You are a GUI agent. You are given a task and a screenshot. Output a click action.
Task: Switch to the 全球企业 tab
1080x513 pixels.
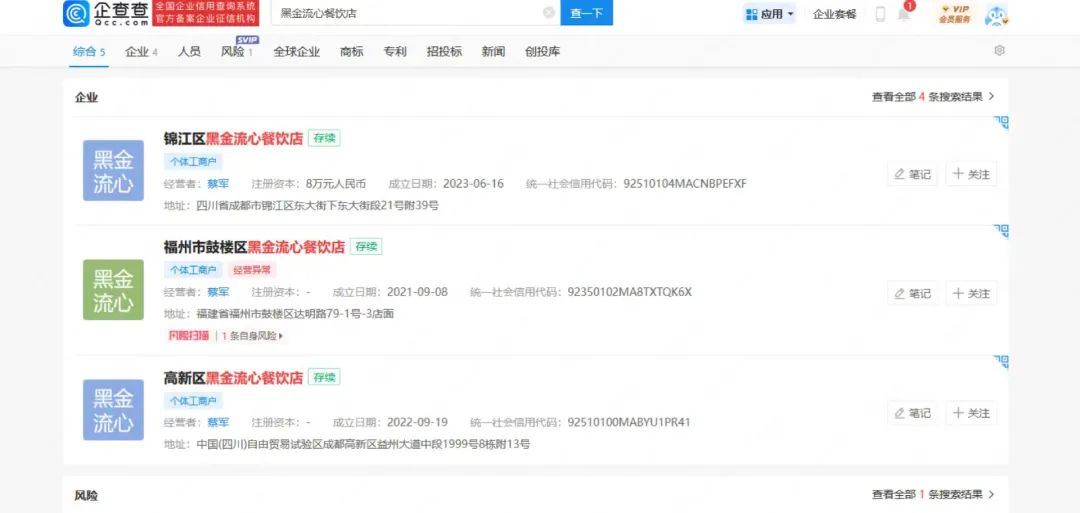296,52
